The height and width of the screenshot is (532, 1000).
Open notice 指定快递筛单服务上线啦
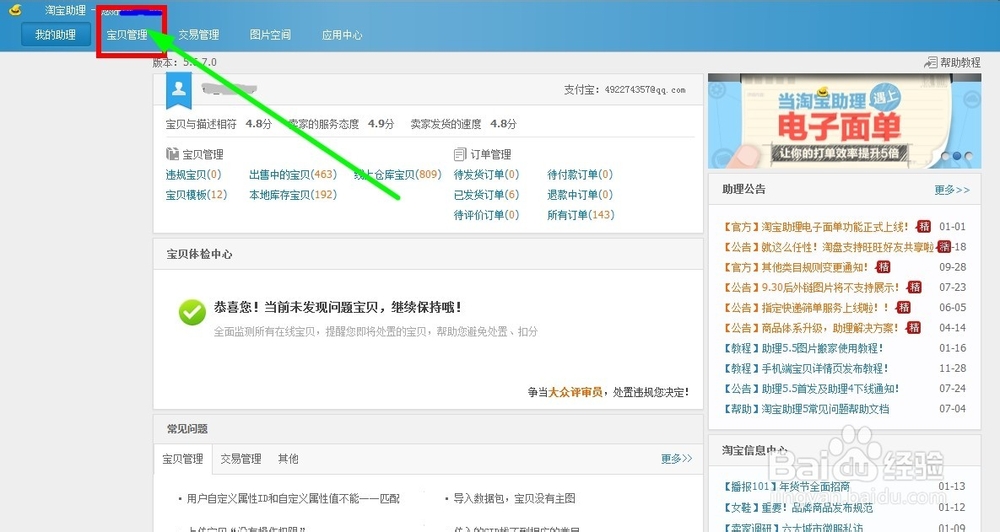pyautogui.click(x=805, y=307)
